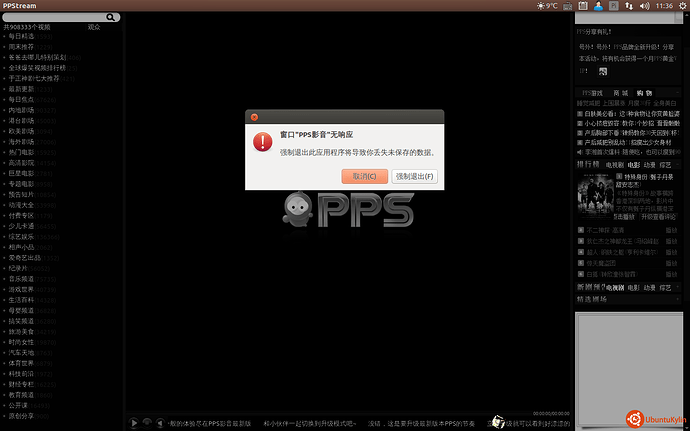Click the stop button in the player bar

[x=147, y=423]
